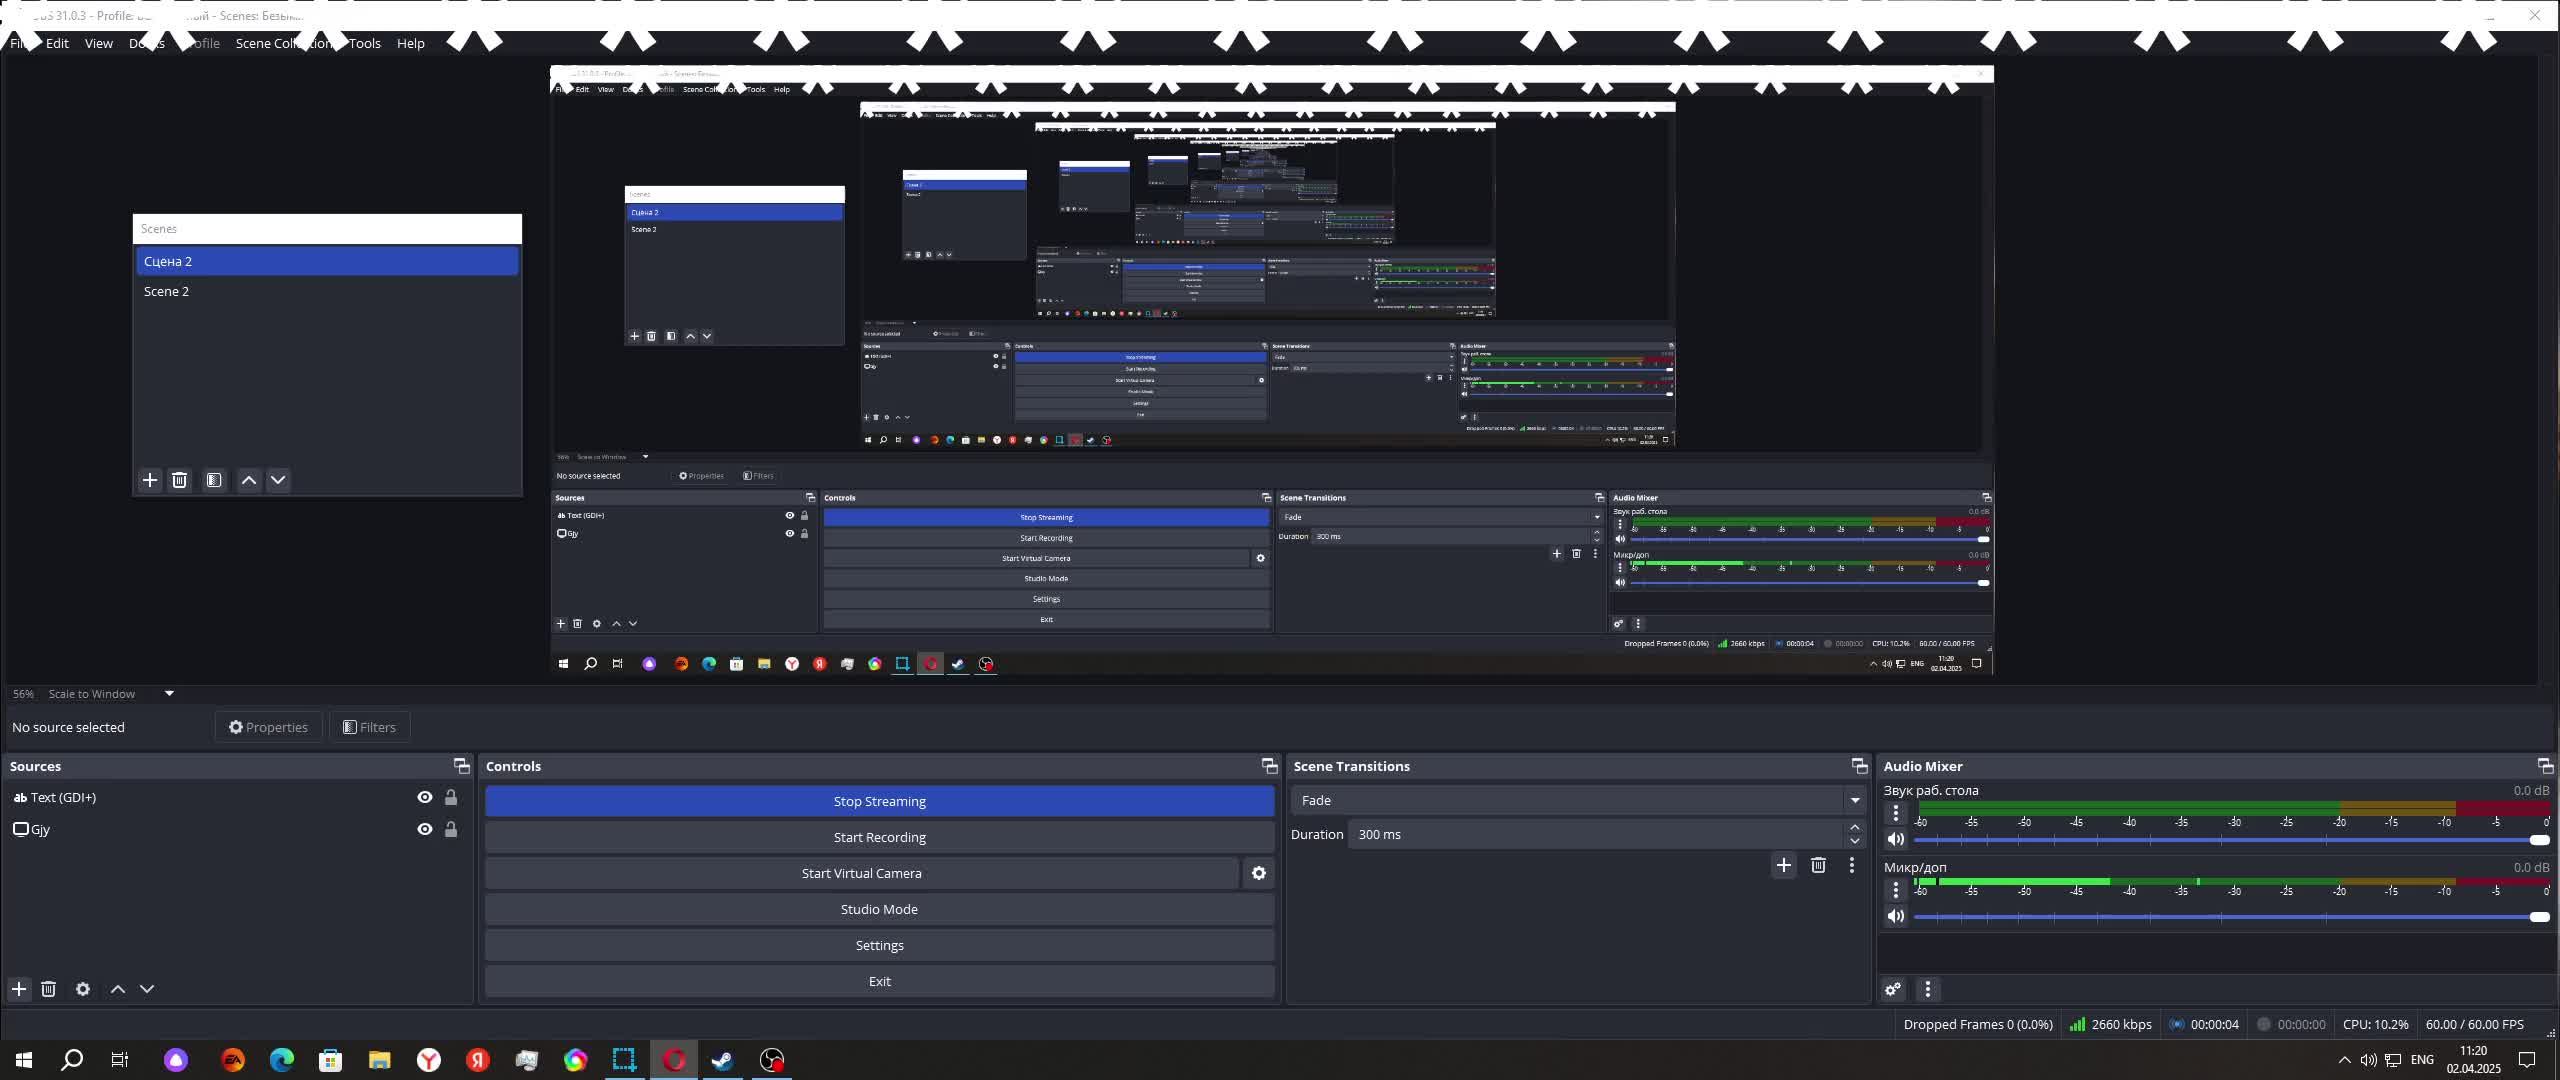
Task: Open virtual camera configuration gear icon
Action: [x=1259, y=873]
